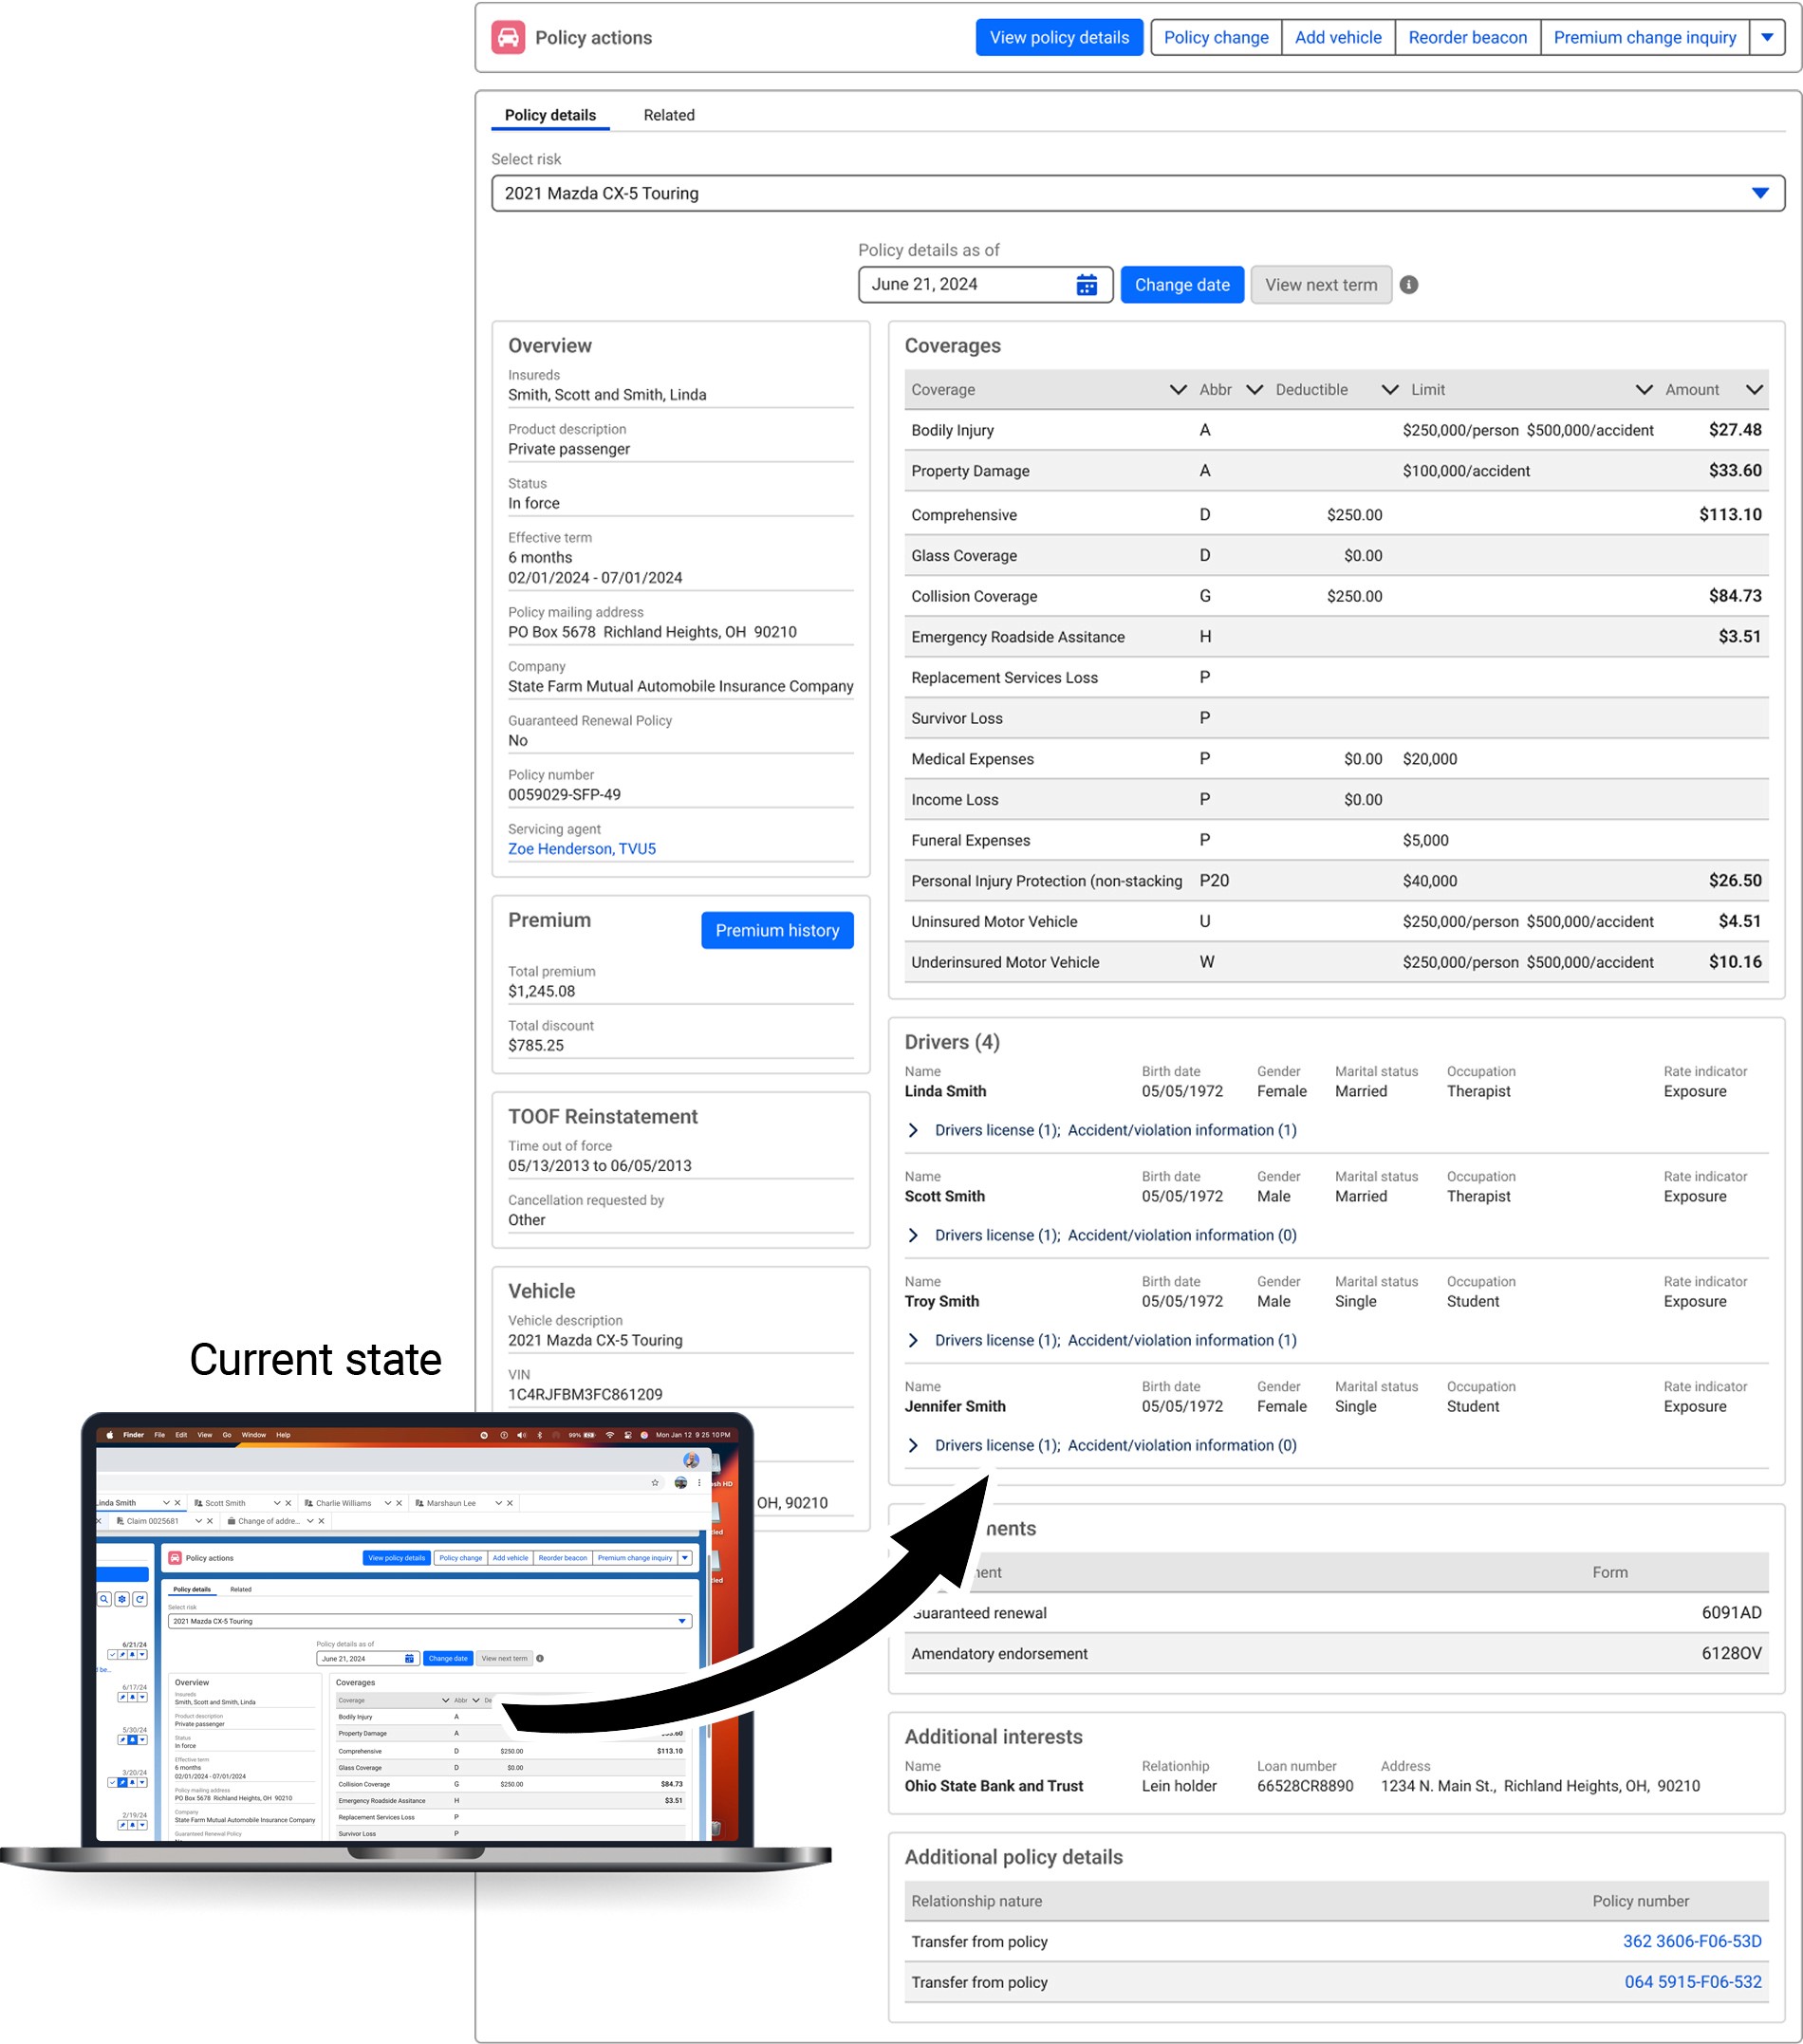
Task: Click the Add vehicle button
Action: coord(1337,38)
